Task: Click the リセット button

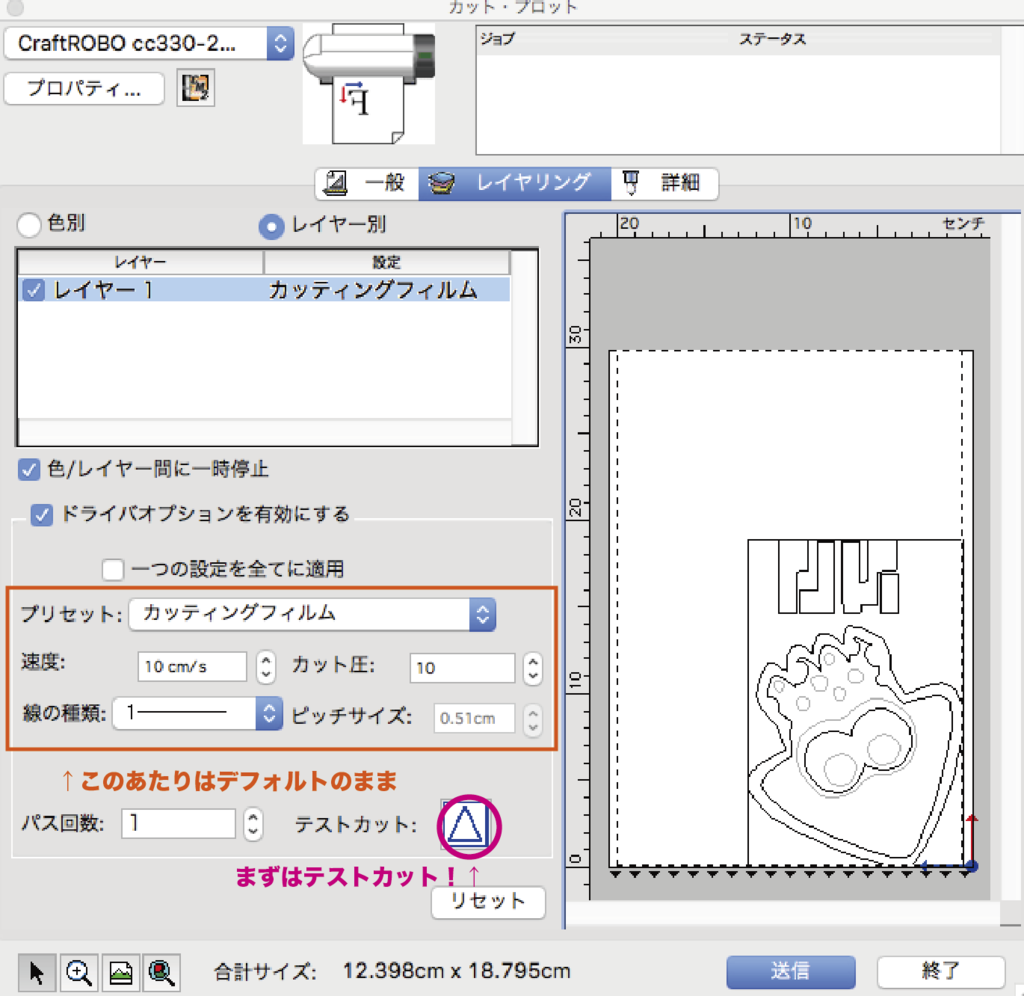Action: (488, 902)
